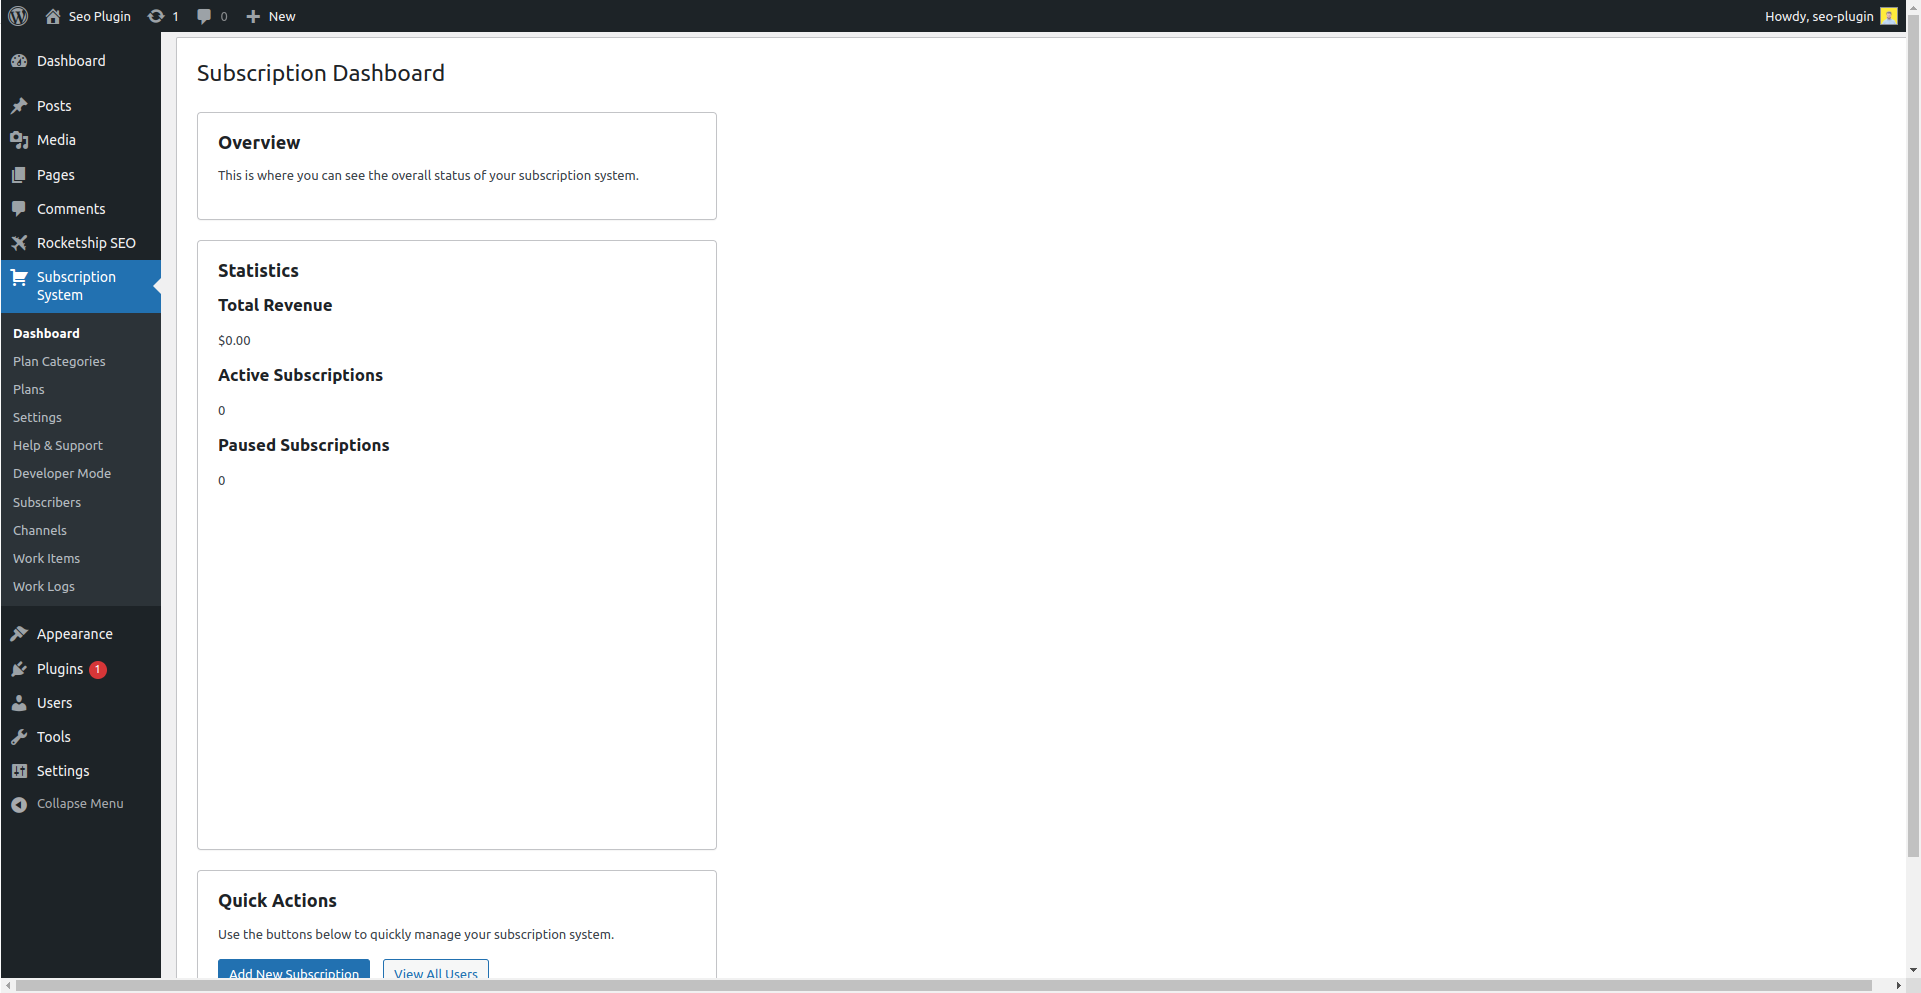The height and width of the screenshot is (993, 1921).
Task: Select the Subscription System cart icon
Action: 19,277
